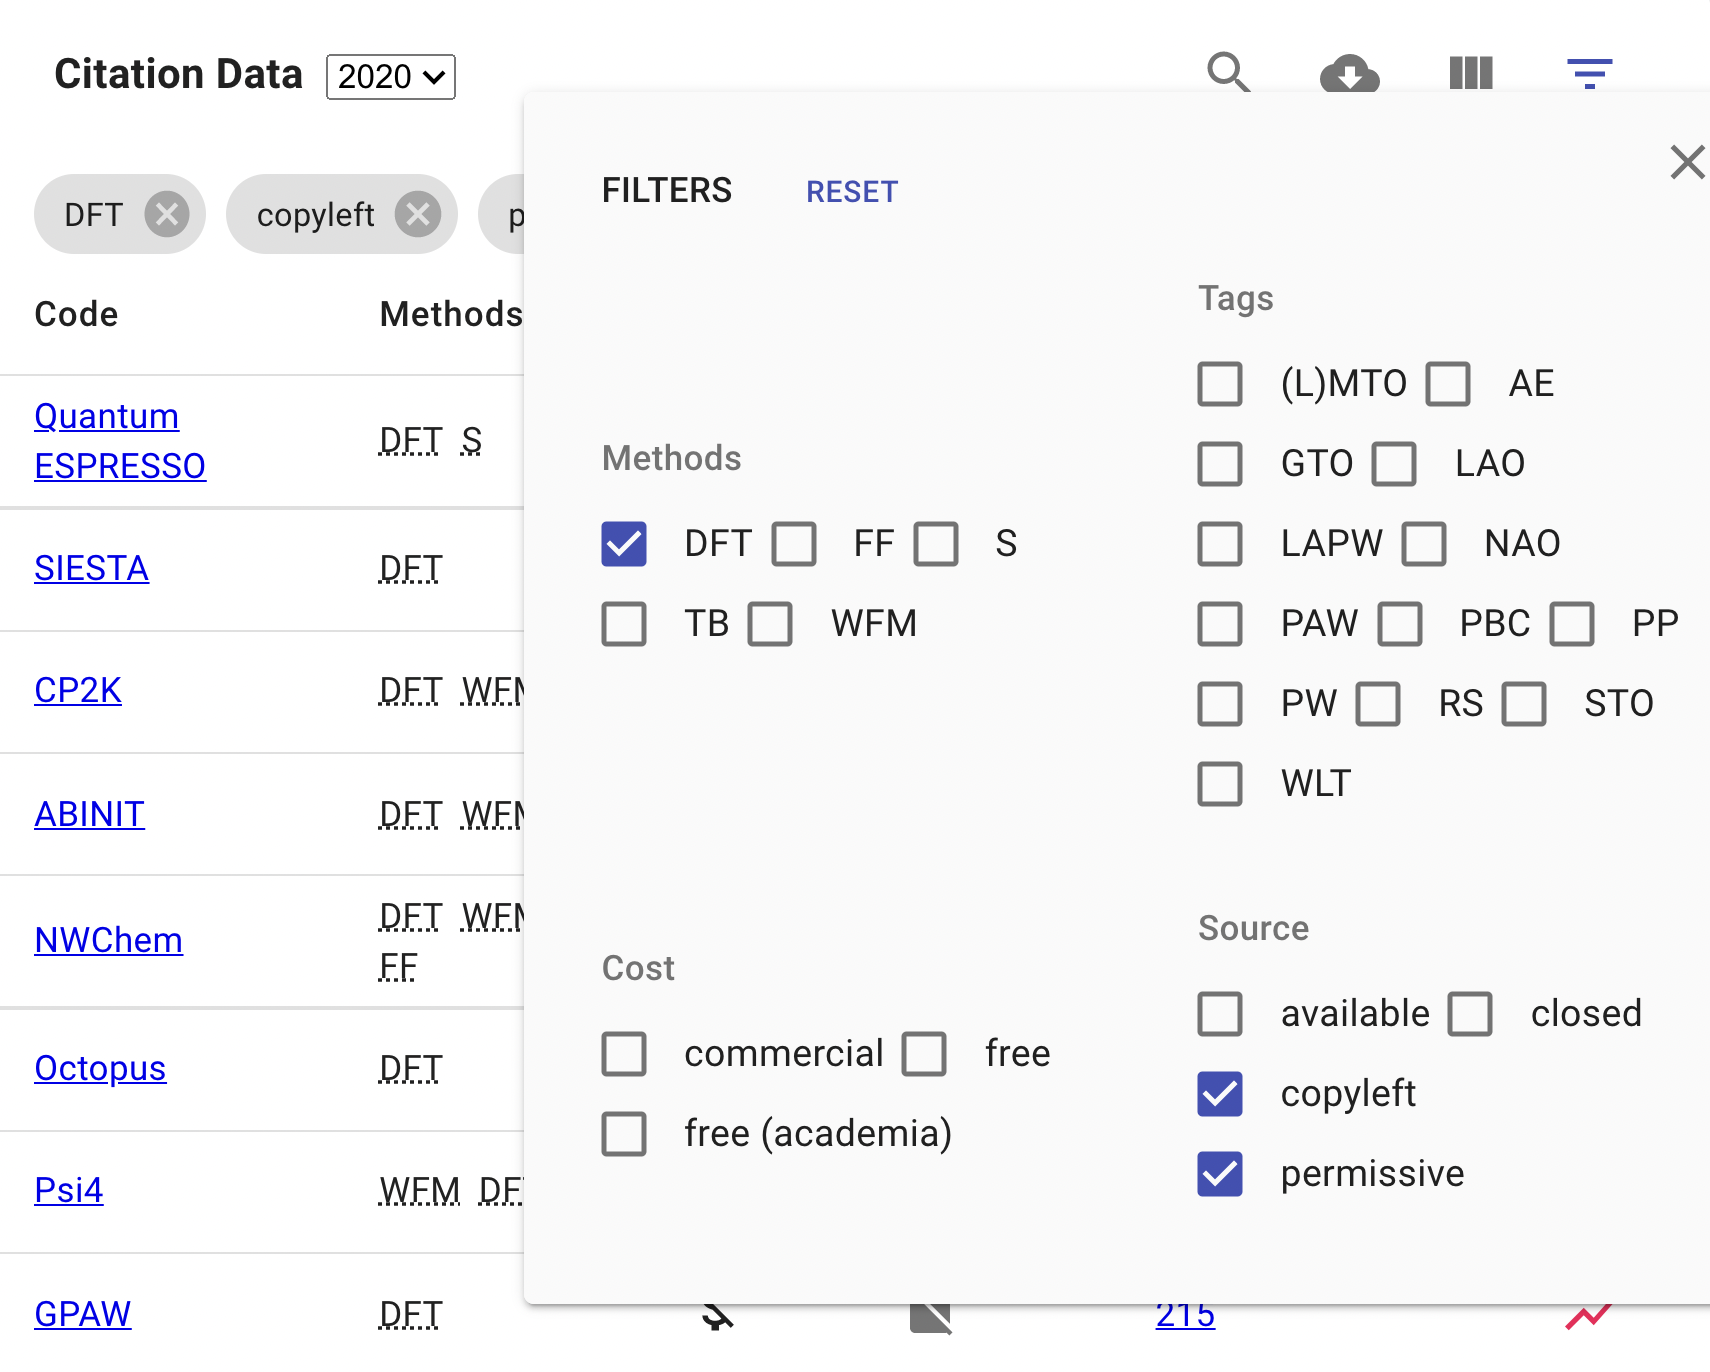Open the Octopus link
This screenshot has height=1372, width=1710.
(x=100, y=1068)
